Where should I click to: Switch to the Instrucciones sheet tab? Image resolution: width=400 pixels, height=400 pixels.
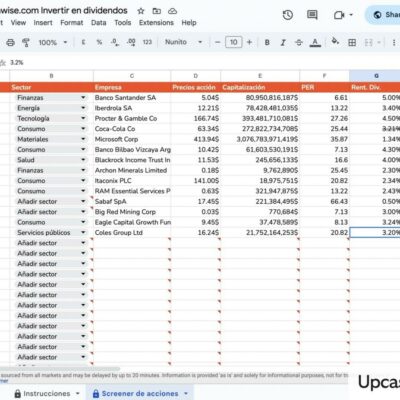[47, 393]
